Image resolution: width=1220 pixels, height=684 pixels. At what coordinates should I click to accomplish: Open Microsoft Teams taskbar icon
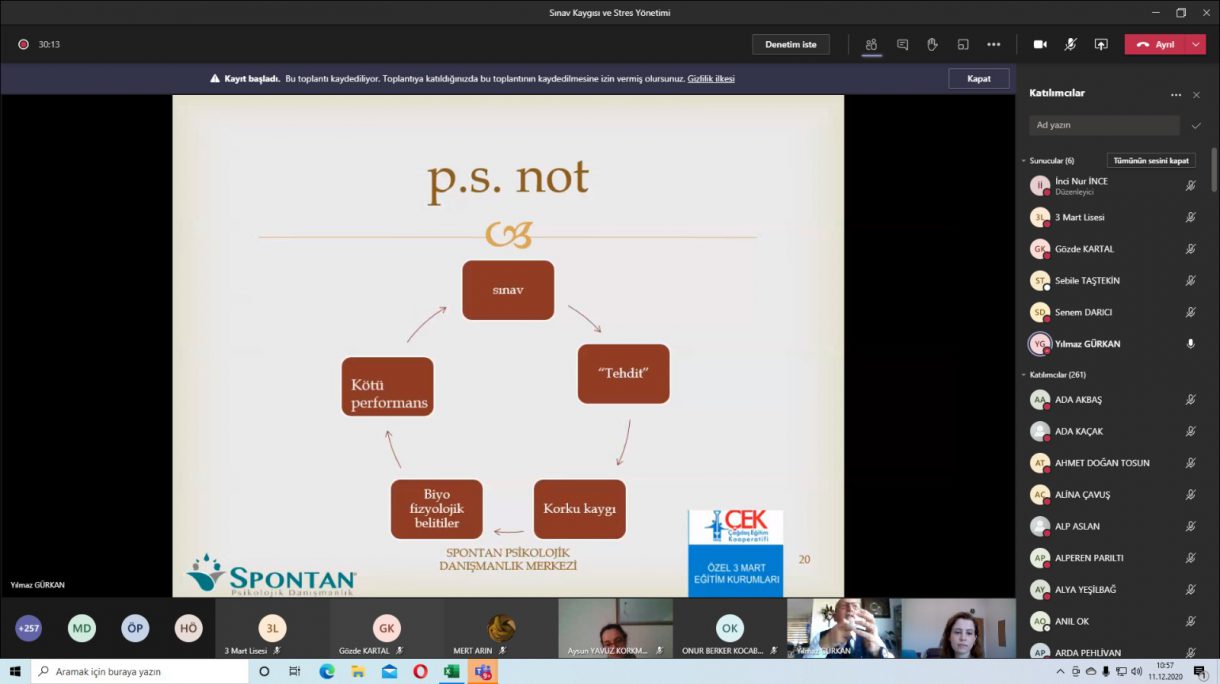(x=483, y=671)
